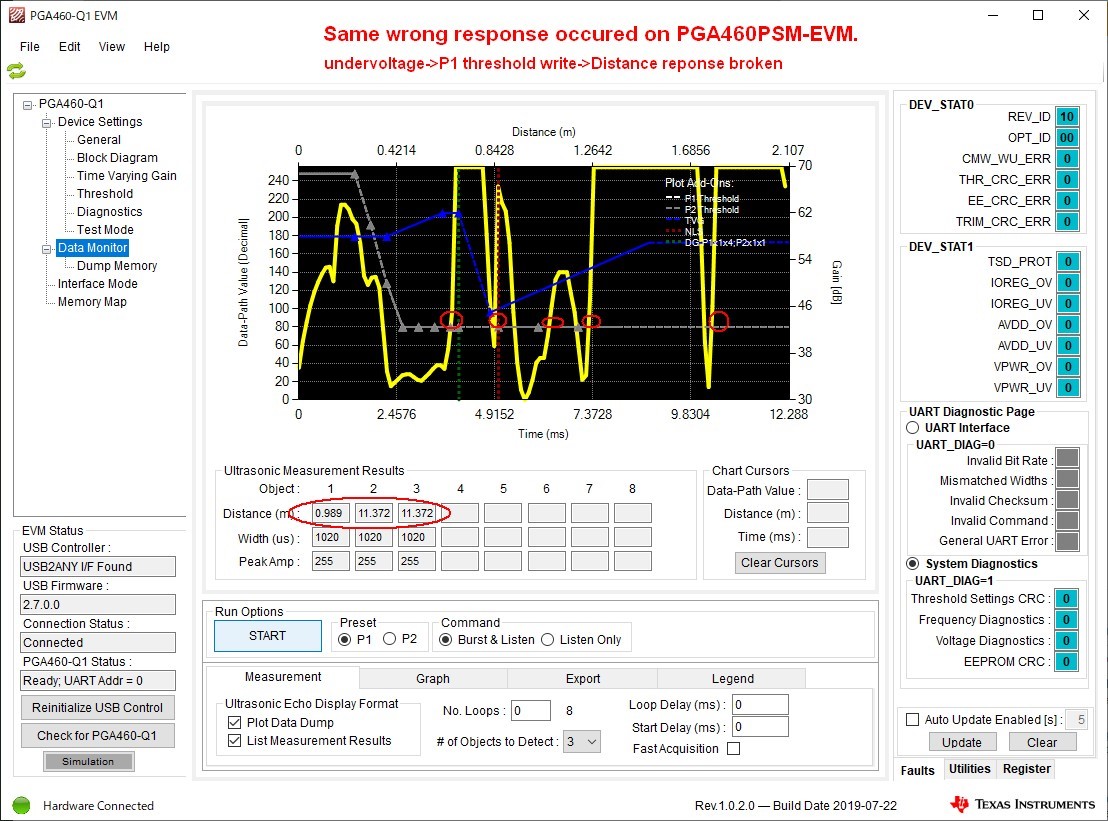Click the Object 1 Width (us) field
Viewport: 1108px width, 821px height.
[331, 538]
